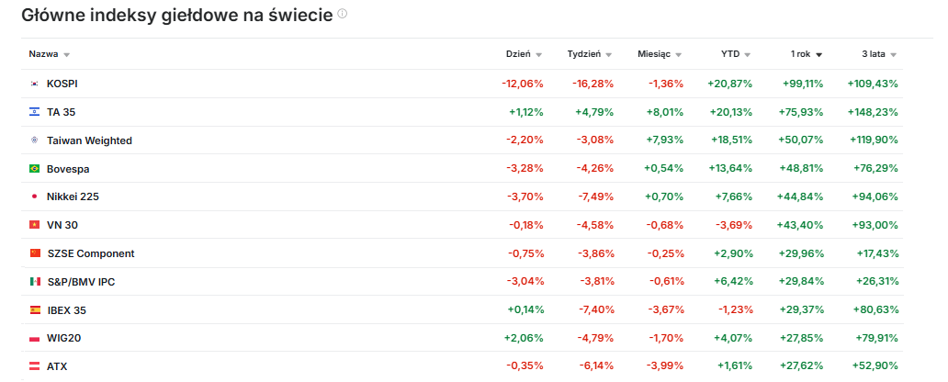
Task: Click the China flag icon for SZSE Component
Action: (x=35, y=253)
